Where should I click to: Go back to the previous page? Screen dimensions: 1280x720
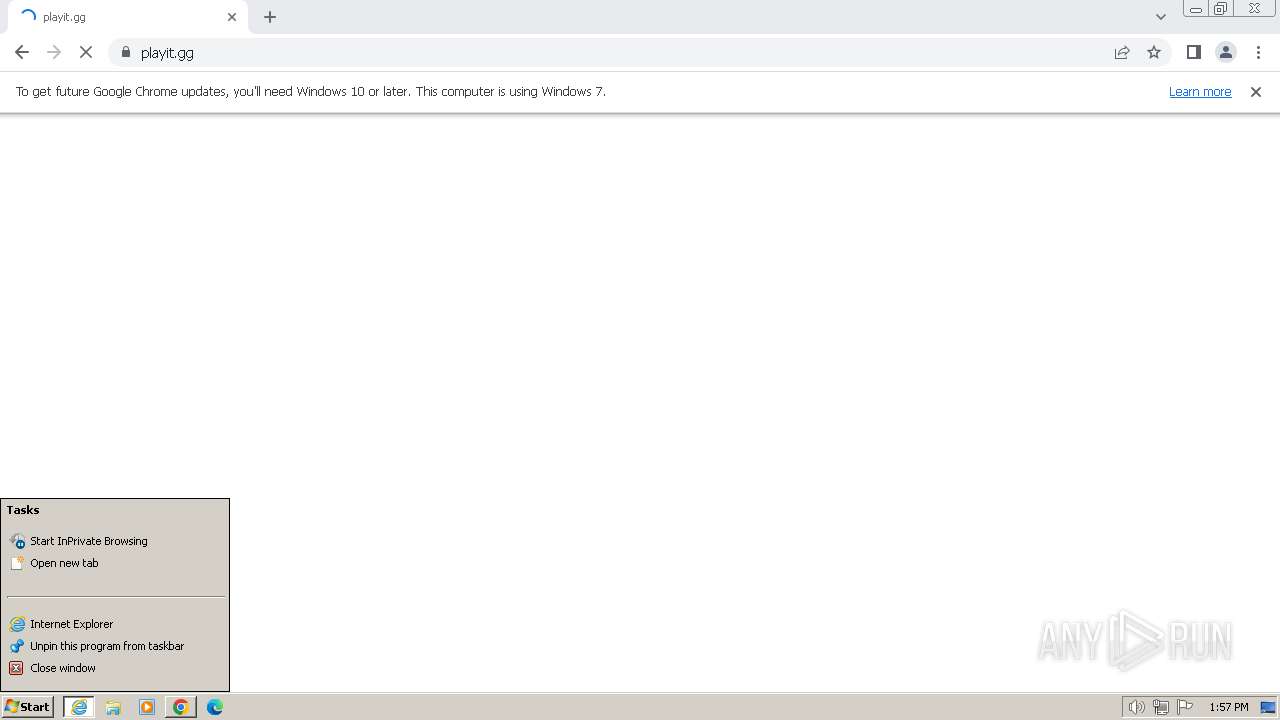[22, 52]
